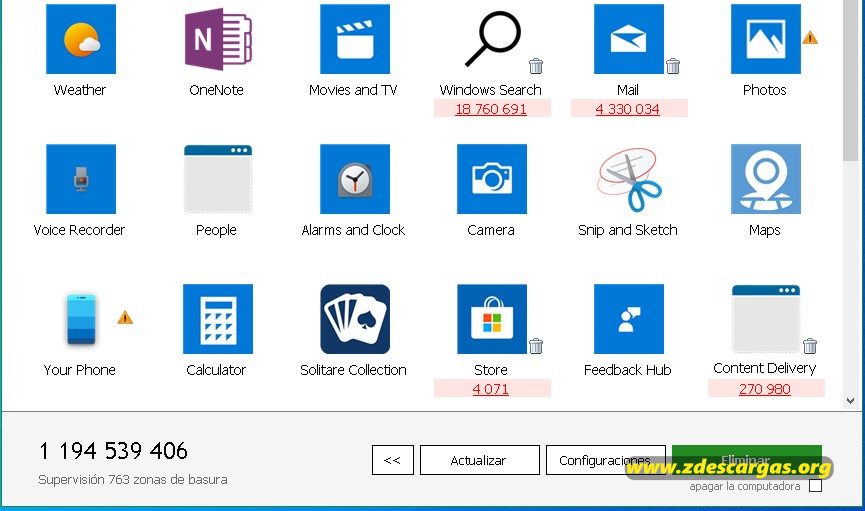865x511 pixels.
Task: Select the Content Delivery app icon
Action: [766, 319]
